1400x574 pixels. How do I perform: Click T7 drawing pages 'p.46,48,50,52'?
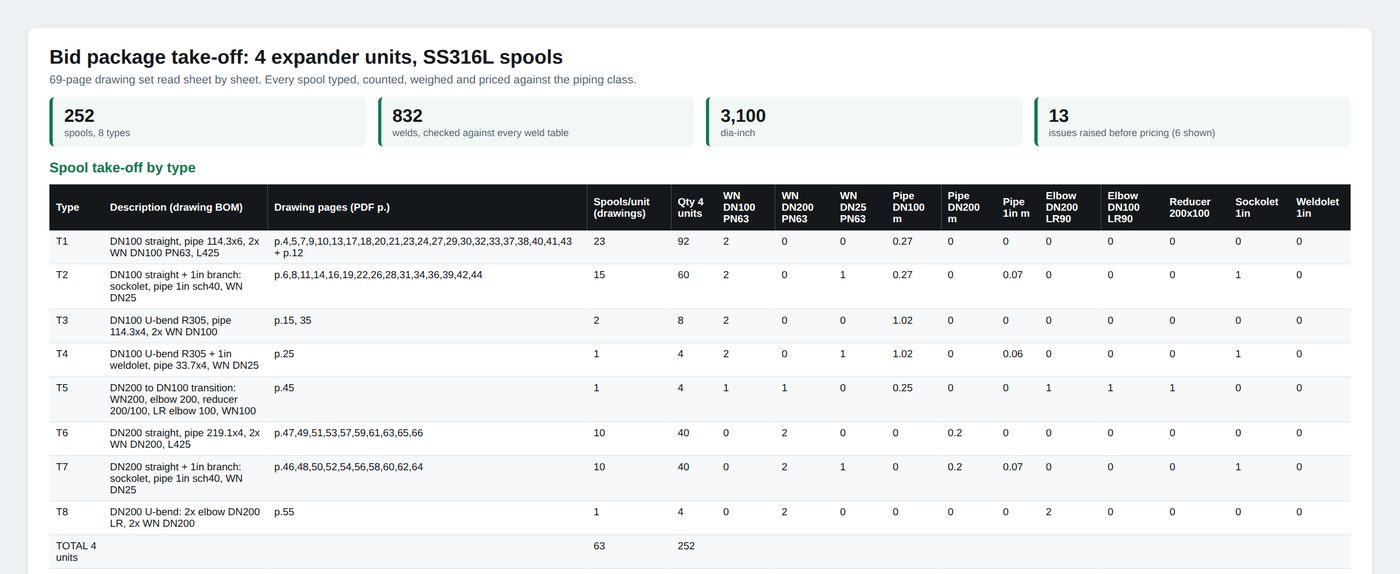[348, 466]
